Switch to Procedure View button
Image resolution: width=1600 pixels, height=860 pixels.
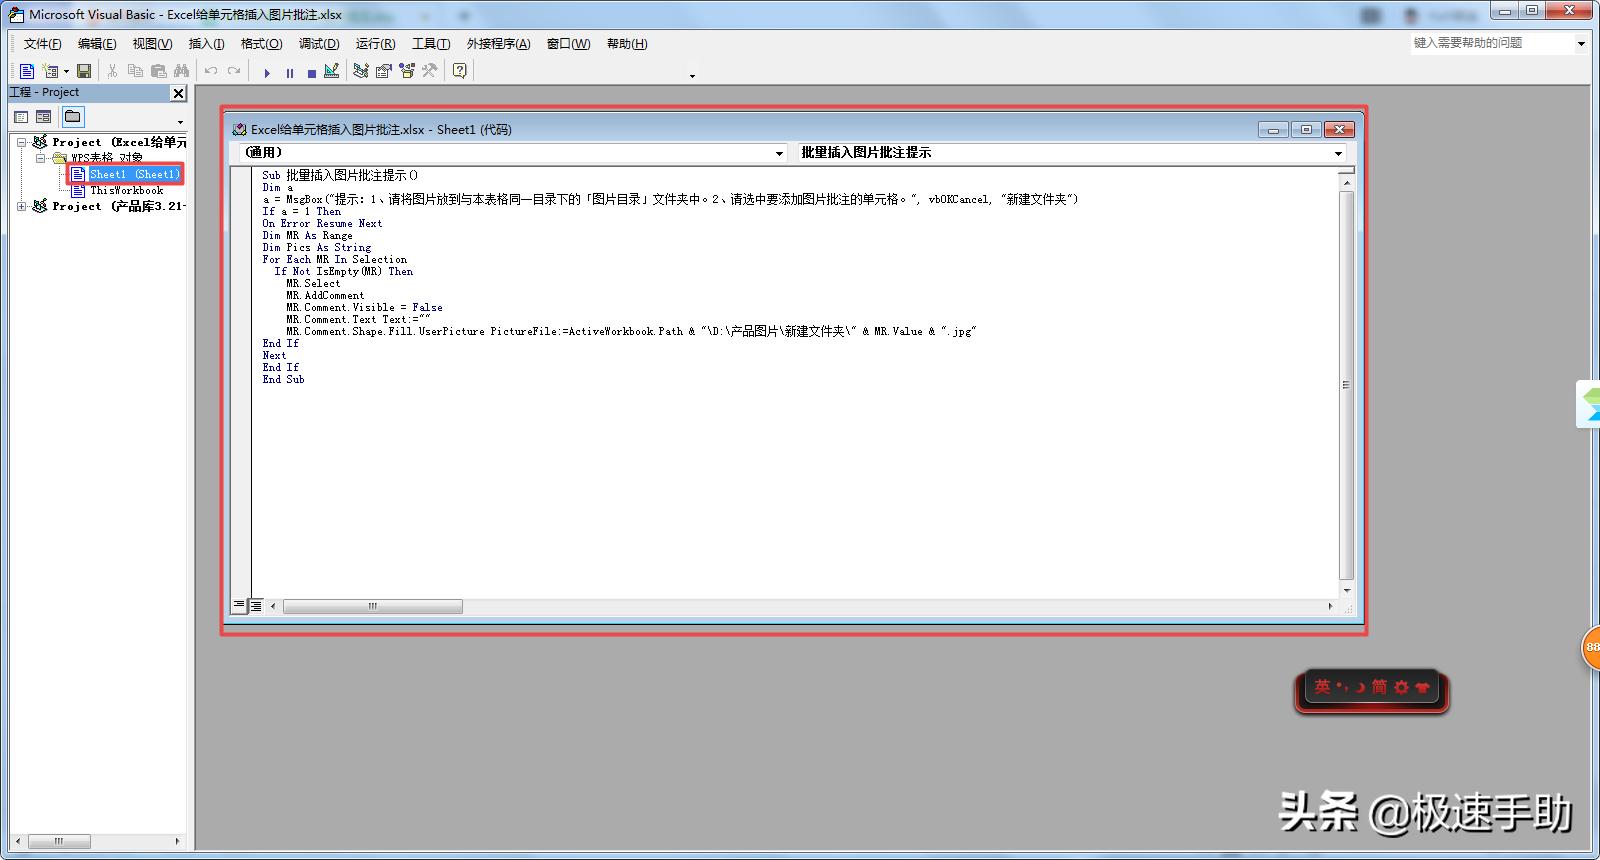click(239, 606)
